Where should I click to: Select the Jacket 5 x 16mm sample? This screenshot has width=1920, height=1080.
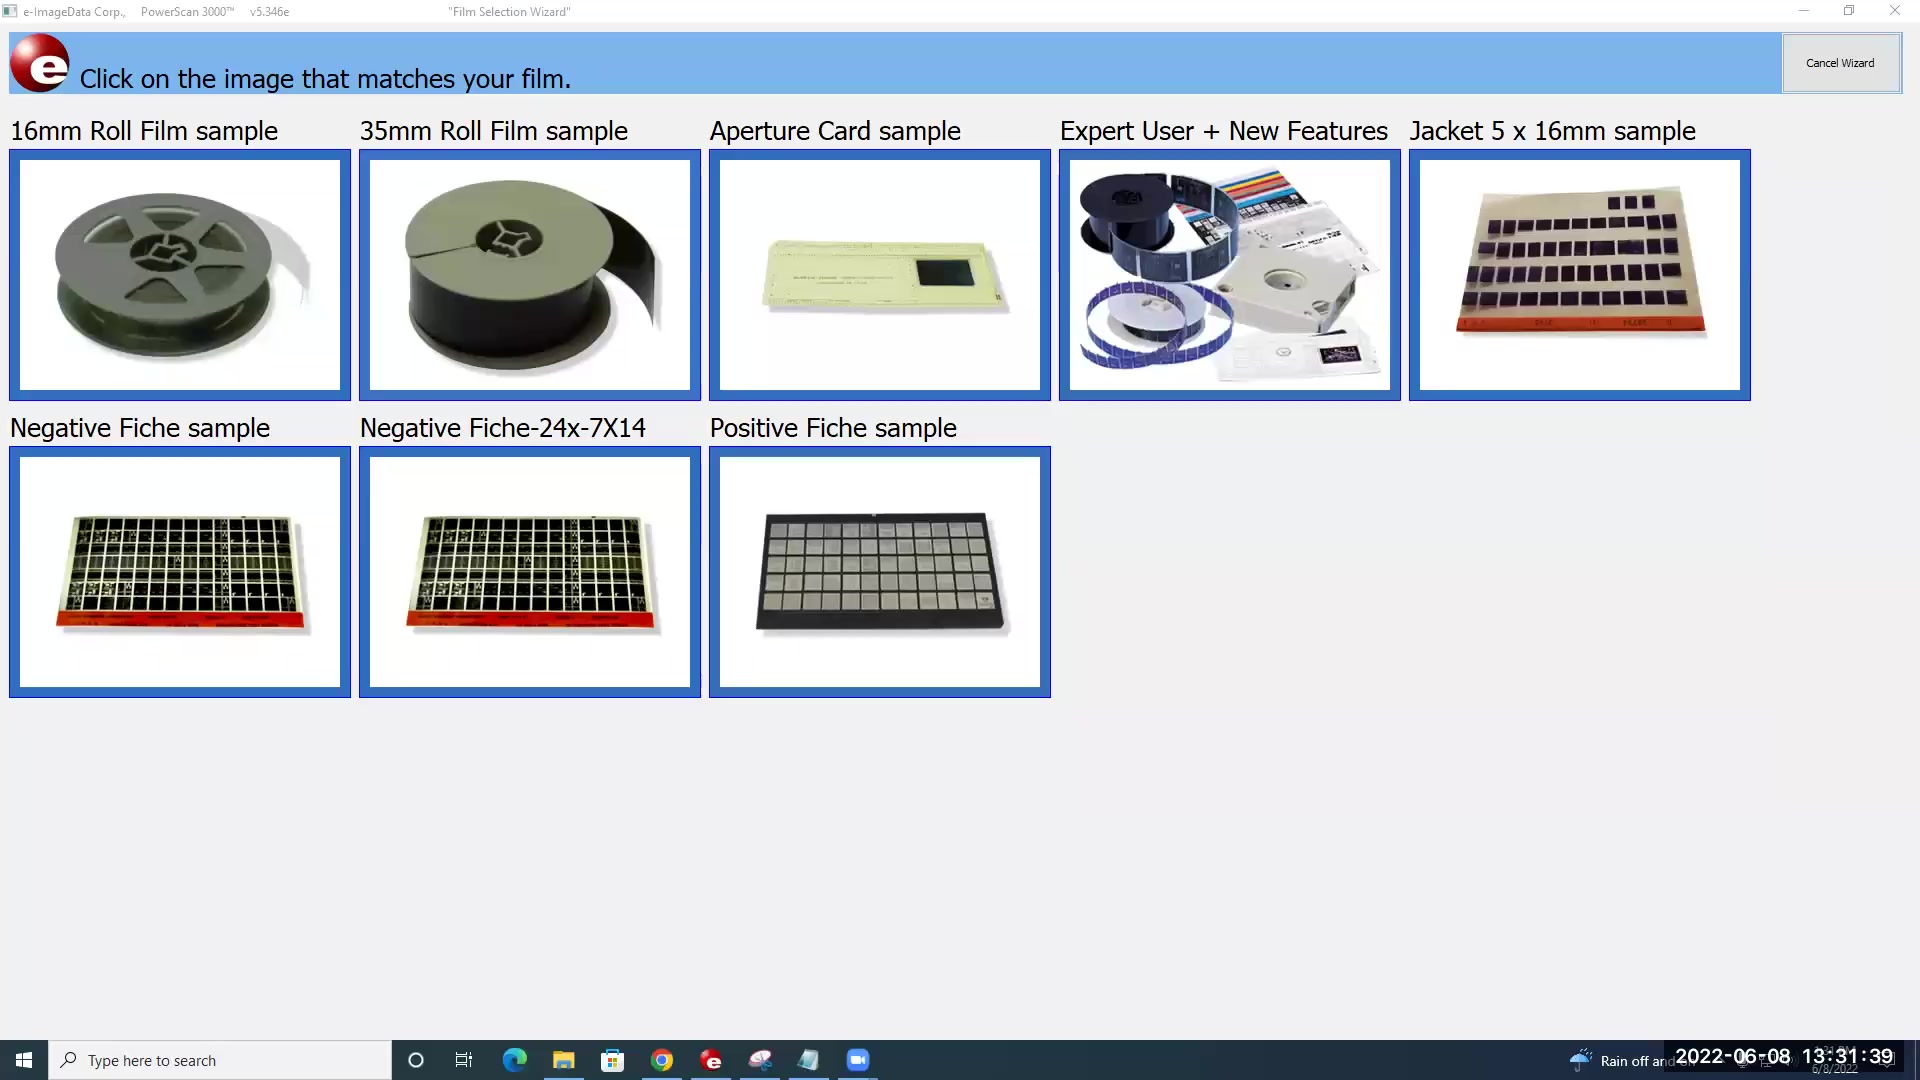coord(1579,275)
